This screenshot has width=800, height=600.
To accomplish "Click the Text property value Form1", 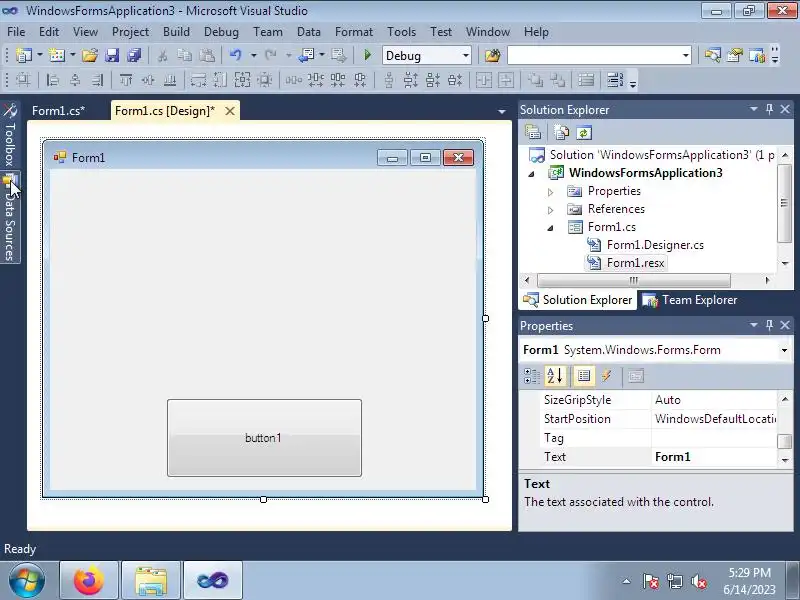I will click(714, 457).
